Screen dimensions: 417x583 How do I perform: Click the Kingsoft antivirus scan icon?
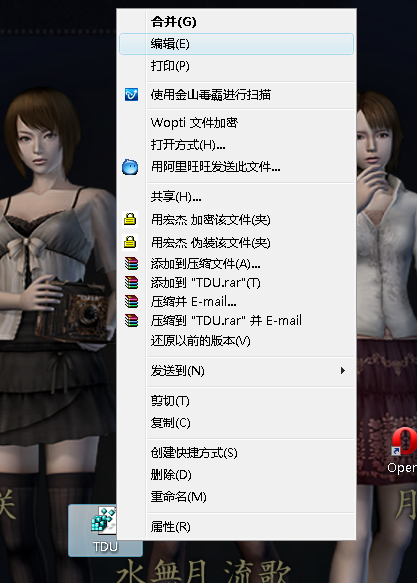(131, 94)
